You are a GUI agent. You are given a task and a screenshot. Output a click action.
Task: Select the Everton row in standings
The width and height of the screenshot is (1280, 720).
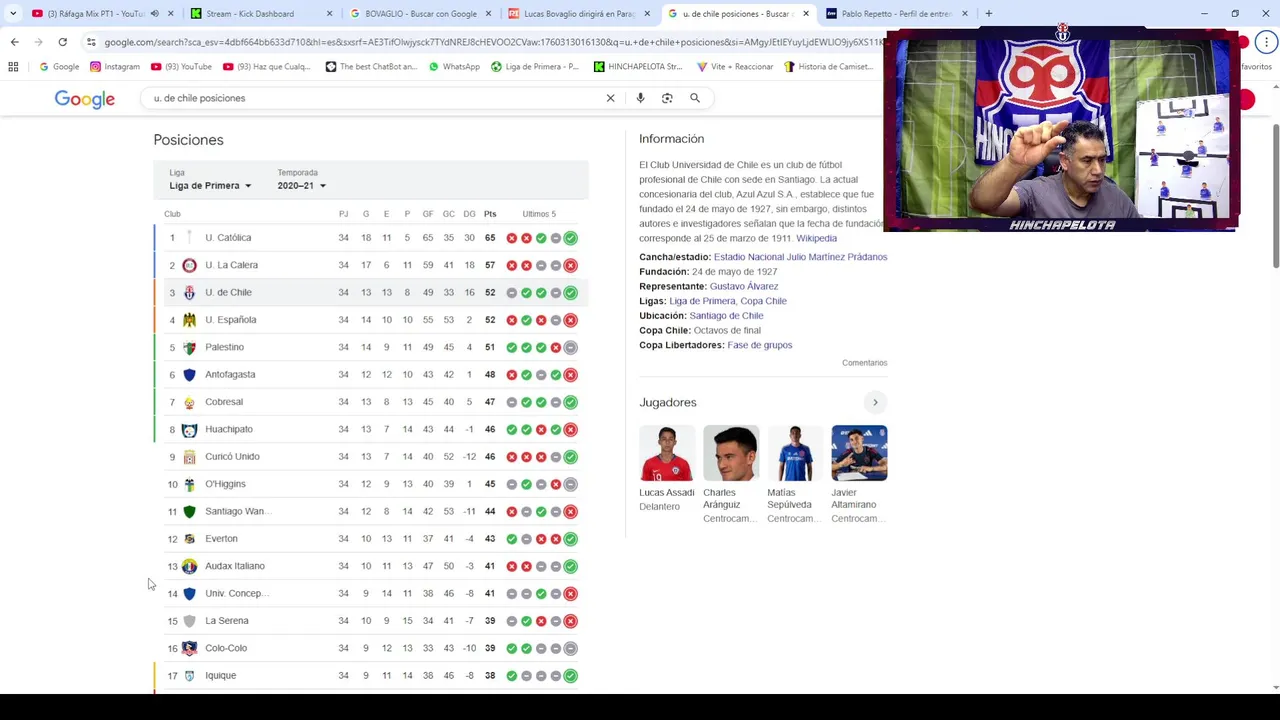point(372,539)
